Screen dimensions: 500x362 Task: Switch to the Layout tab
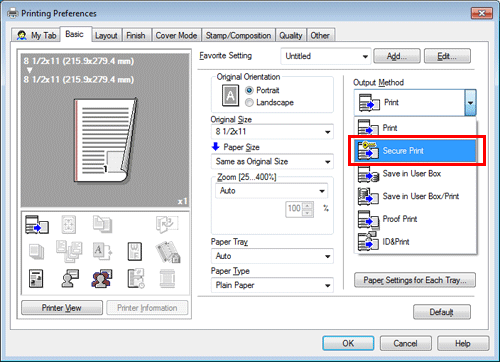click(106, 35)
